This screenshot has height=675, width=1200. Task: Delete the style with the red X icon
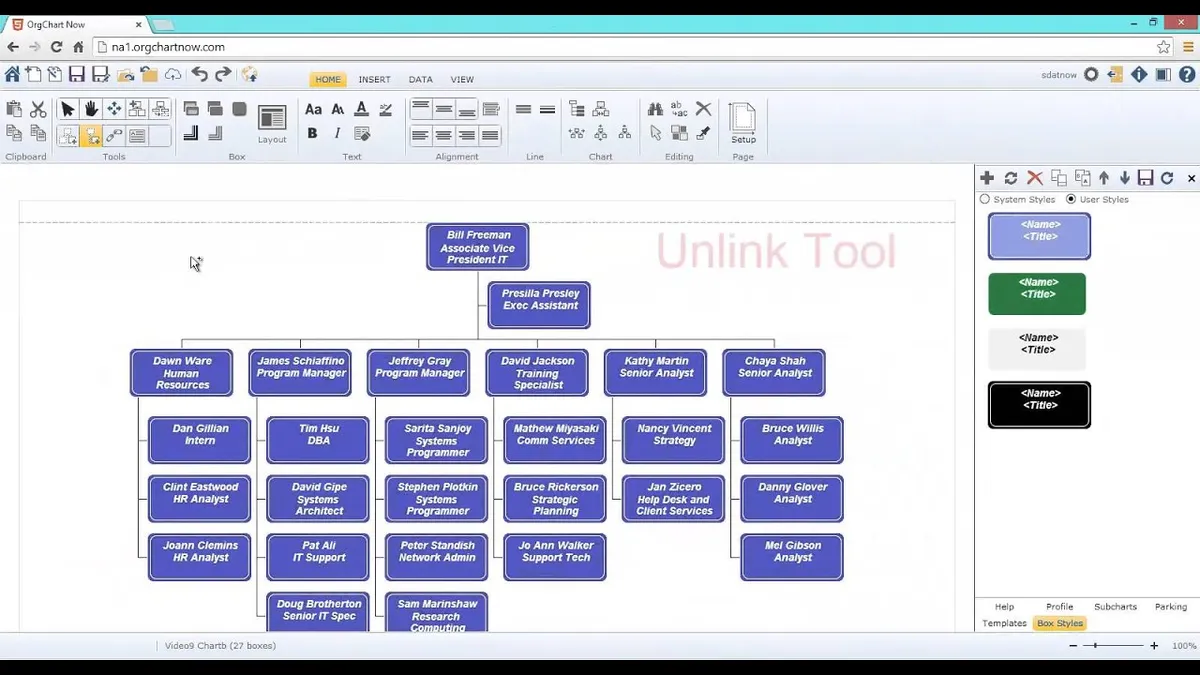pyautogui.click(x=1035, y=178)
